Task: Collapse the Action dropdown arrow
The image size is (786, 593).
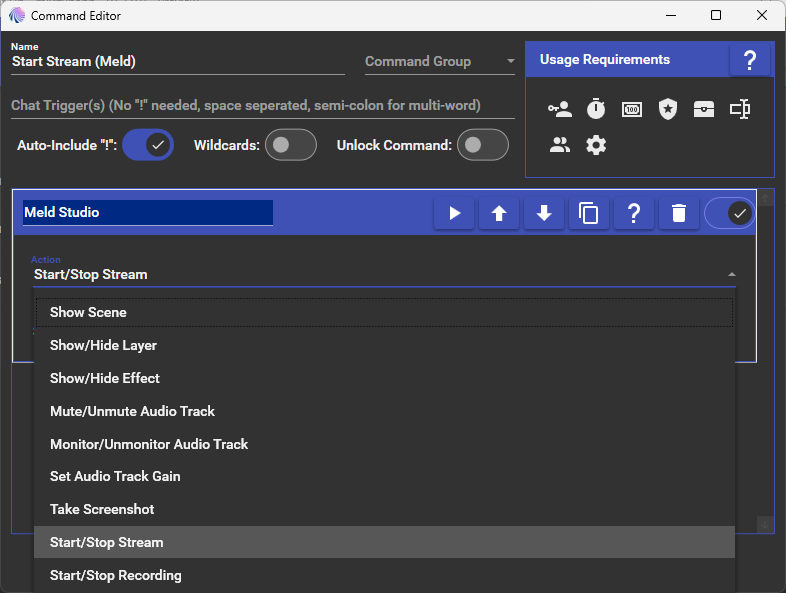Action: pyautogui.click(x=731, y=275)
